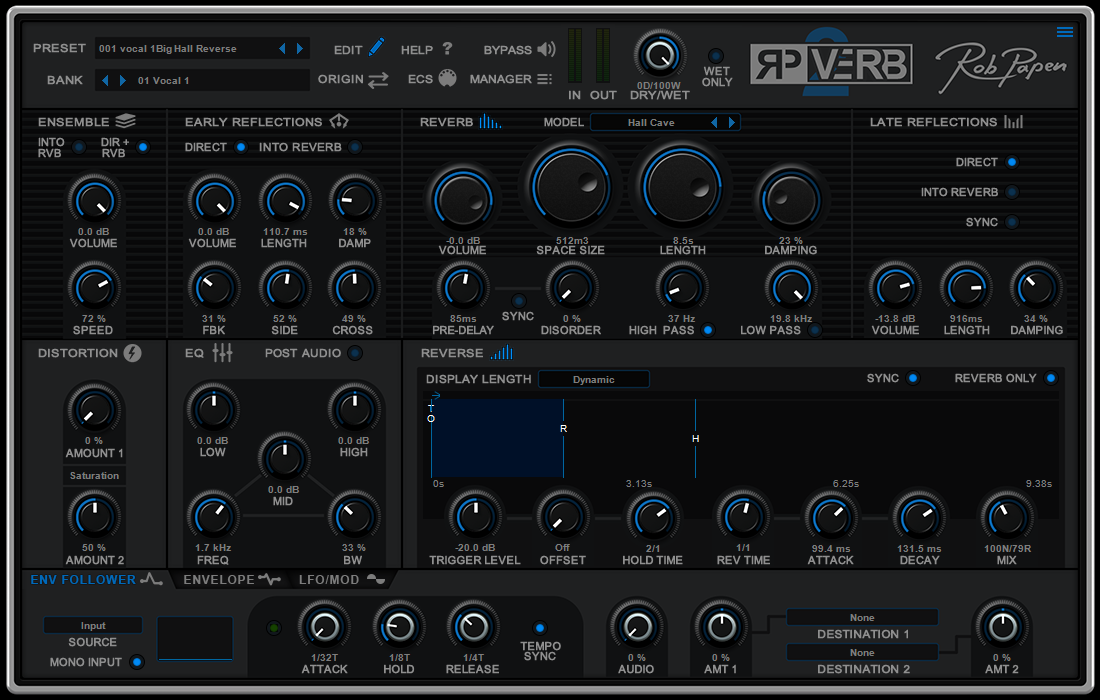
Task: Go to previous bank with left arrow
Action: click(x=105, y=81)
